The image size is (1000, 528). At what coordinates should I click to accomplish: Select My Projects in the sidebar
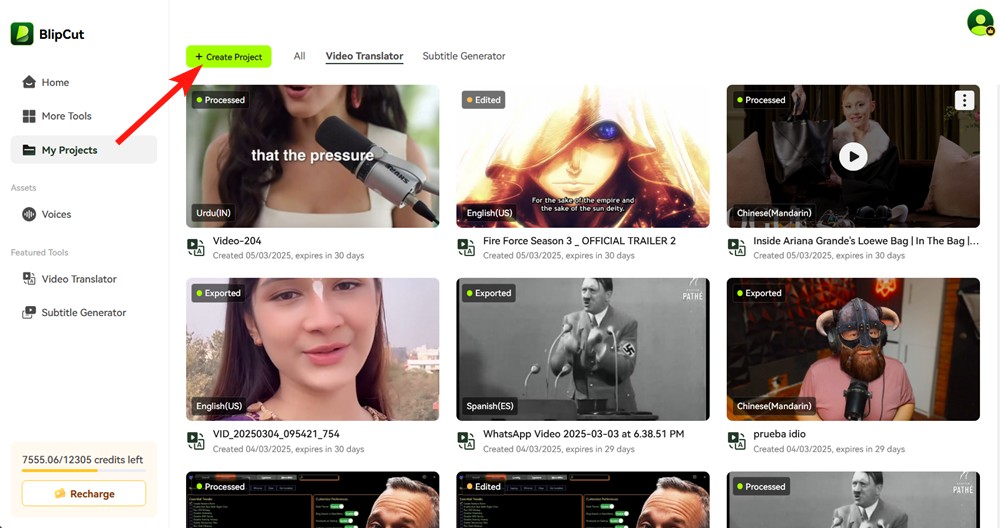click(84, 150)
